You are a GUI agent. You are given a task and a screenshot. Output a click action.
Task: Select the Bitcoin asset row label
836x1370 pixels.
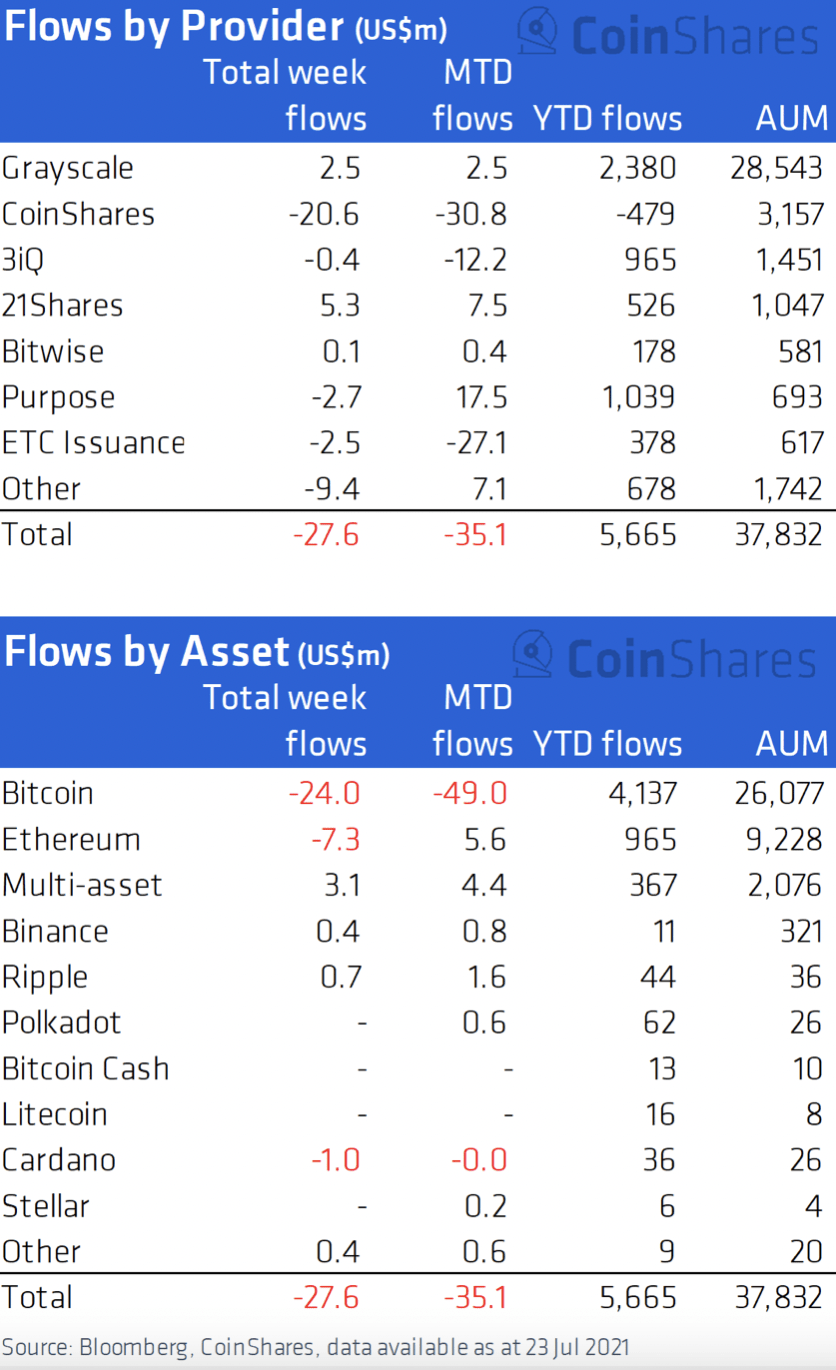tap(48, 793)
